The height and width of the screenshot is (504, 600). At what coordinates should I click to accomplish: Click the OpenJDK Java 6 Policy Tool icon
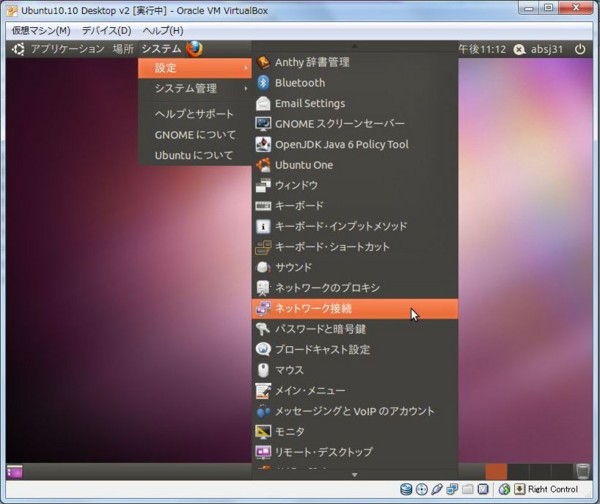pyautogui.click(x=263, y=144)
